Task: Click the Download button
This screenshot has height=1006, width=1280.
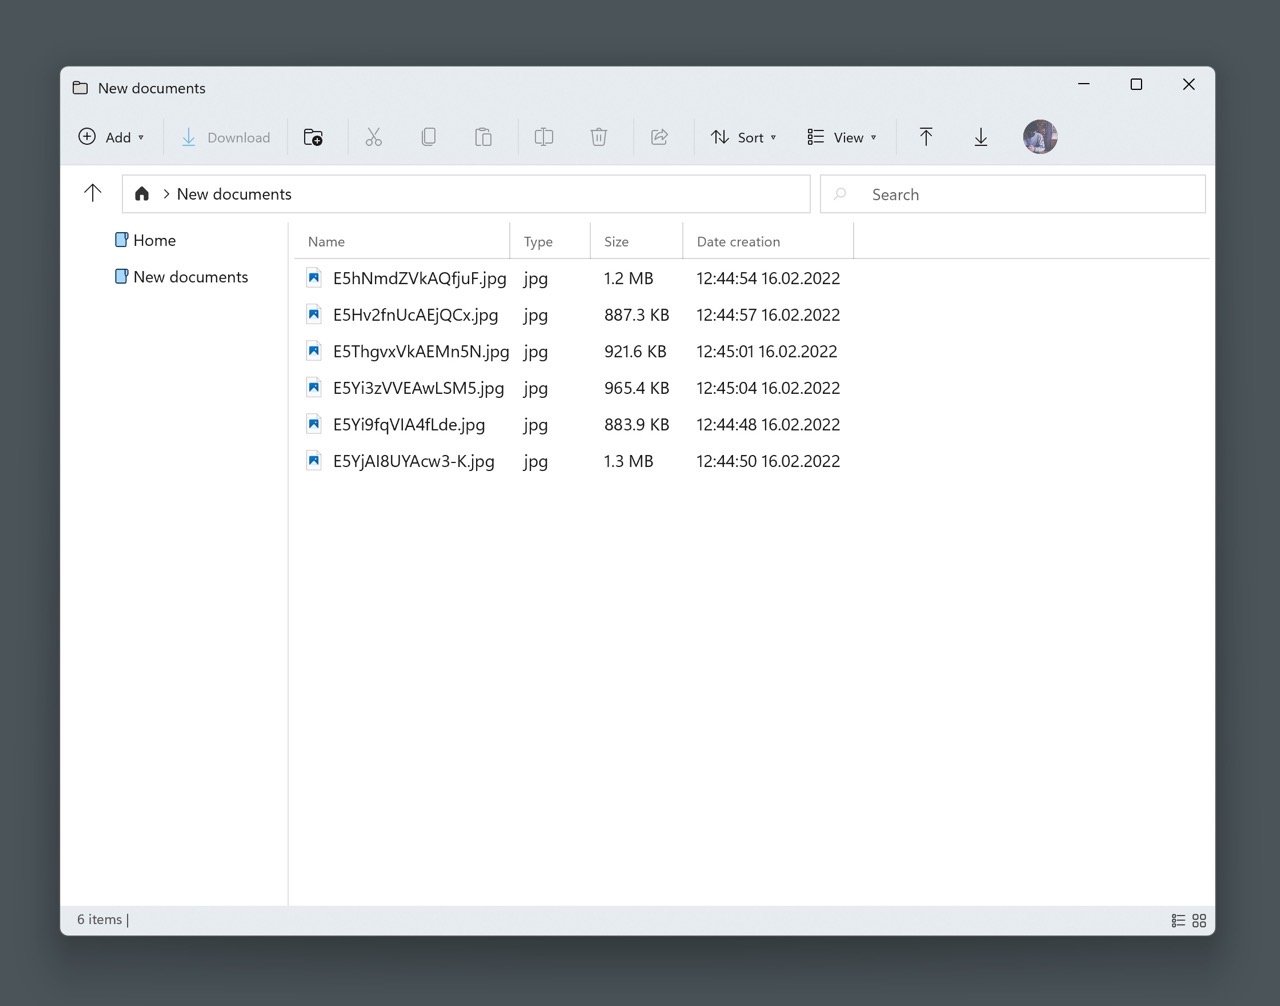Action: pos(225,137)
